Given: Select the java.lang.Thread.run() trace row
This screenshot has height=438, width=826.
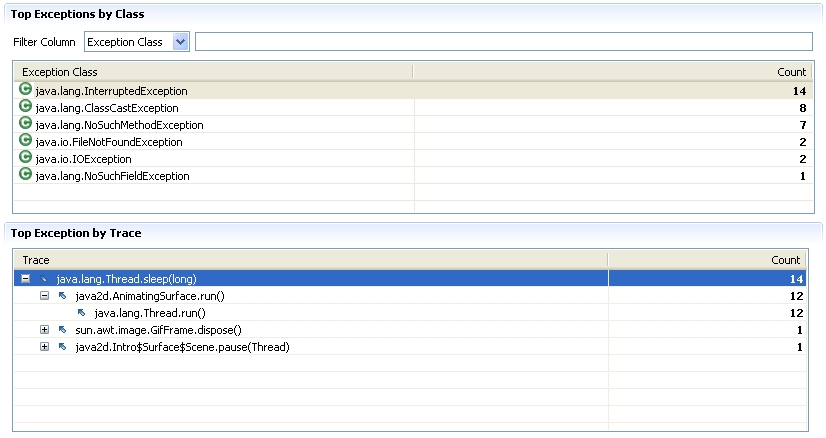Looking at the screenshot, I should tap(149, 313).
